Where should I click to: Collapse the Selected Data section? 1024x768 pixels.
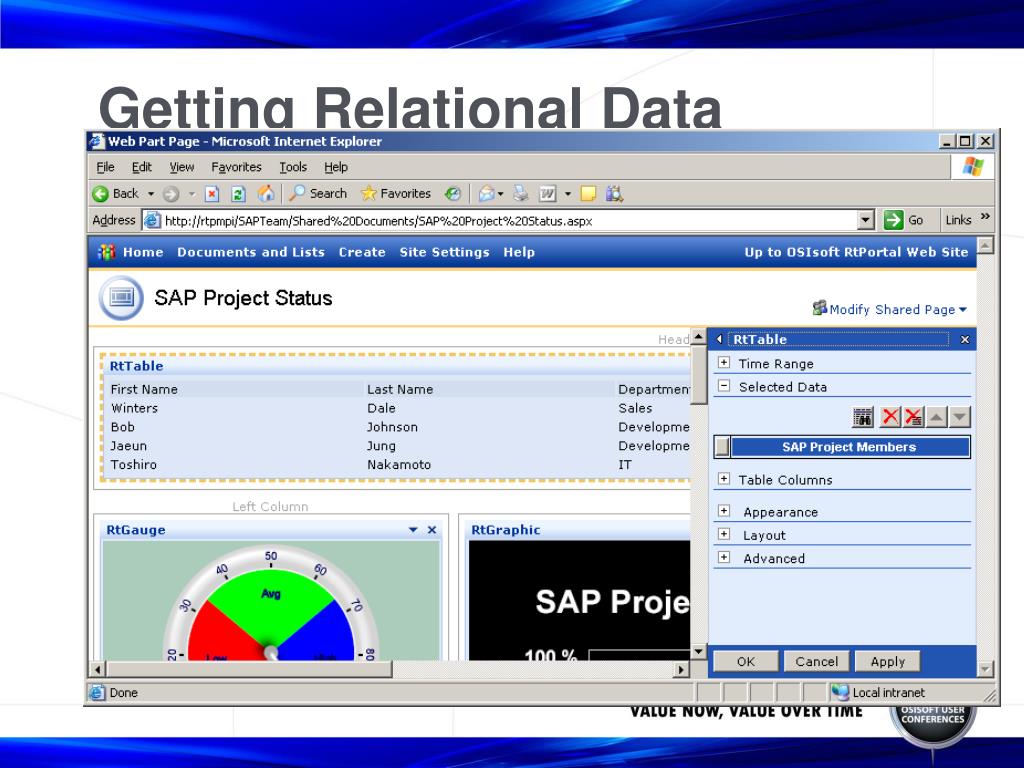coord(724,386)
